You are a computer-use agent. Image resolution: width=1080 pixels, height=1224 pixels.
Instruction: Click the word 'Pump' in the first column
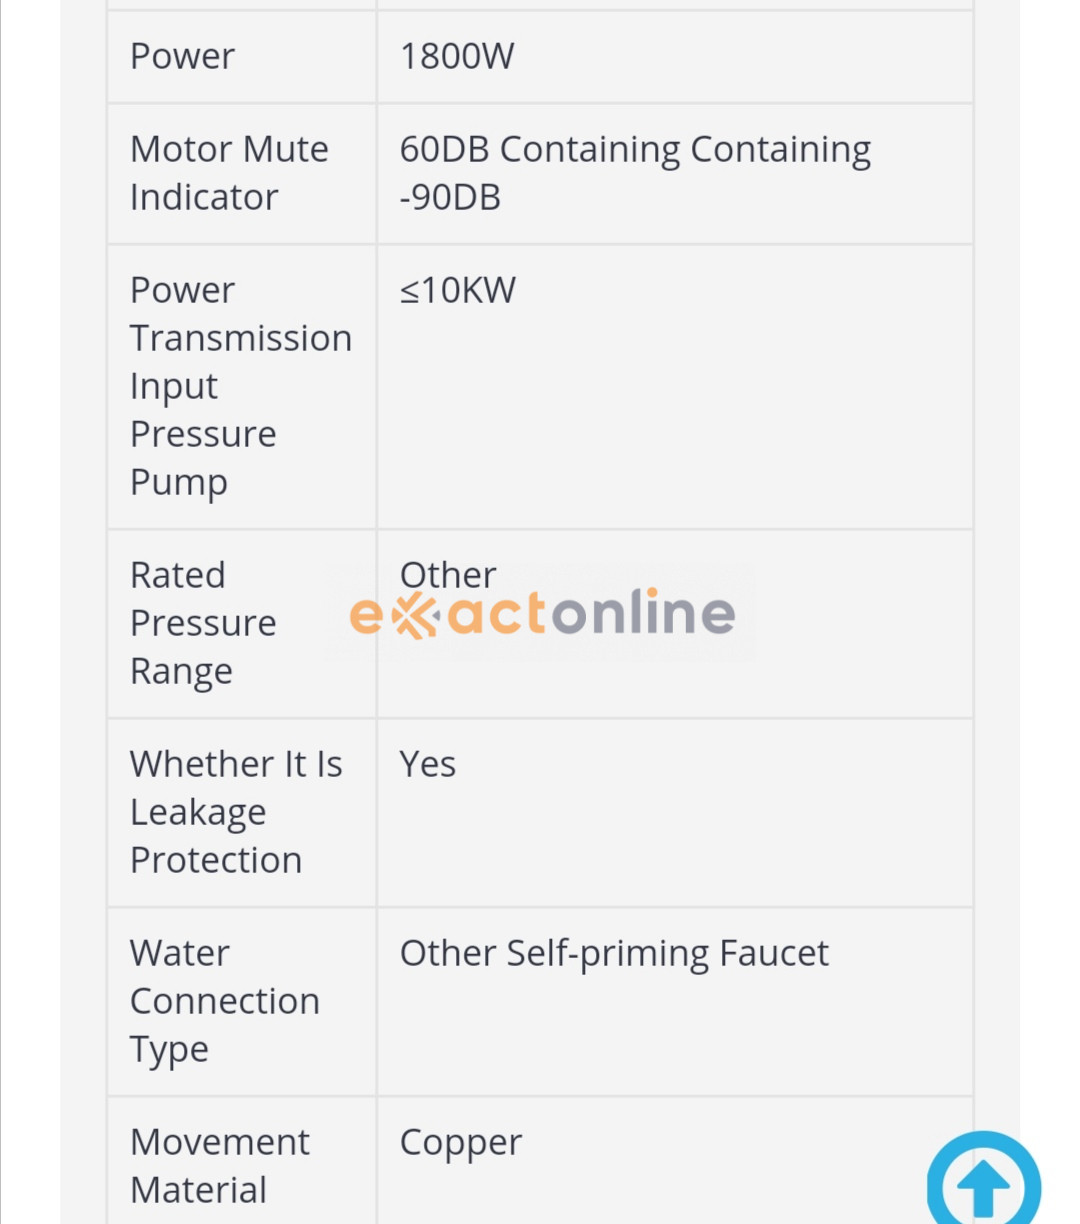tap(179, 482)
